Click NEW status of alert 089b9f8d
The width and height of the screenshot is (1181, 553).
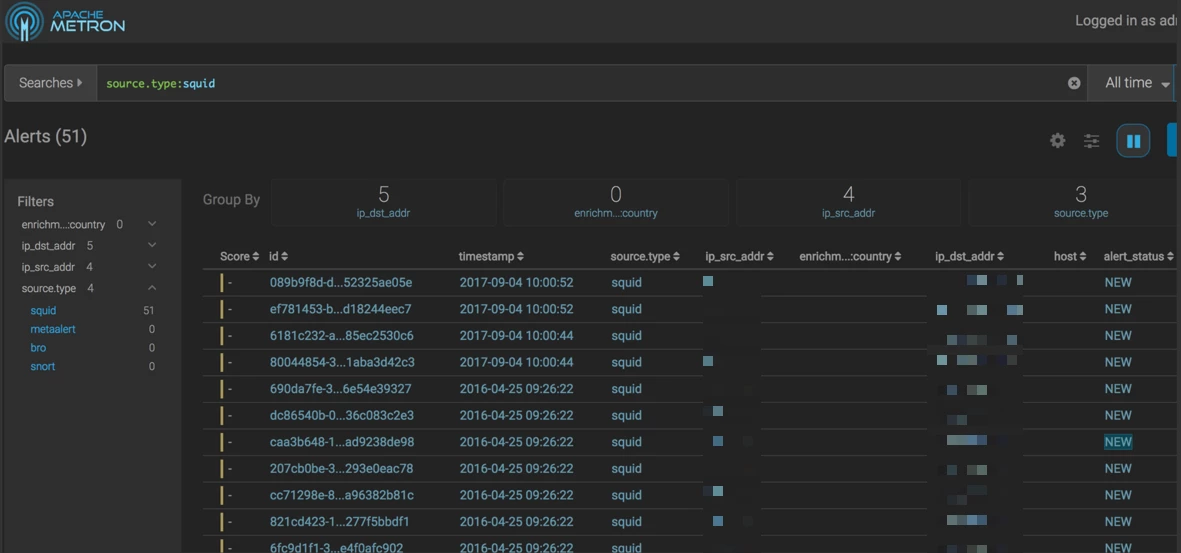(1118, 283)
